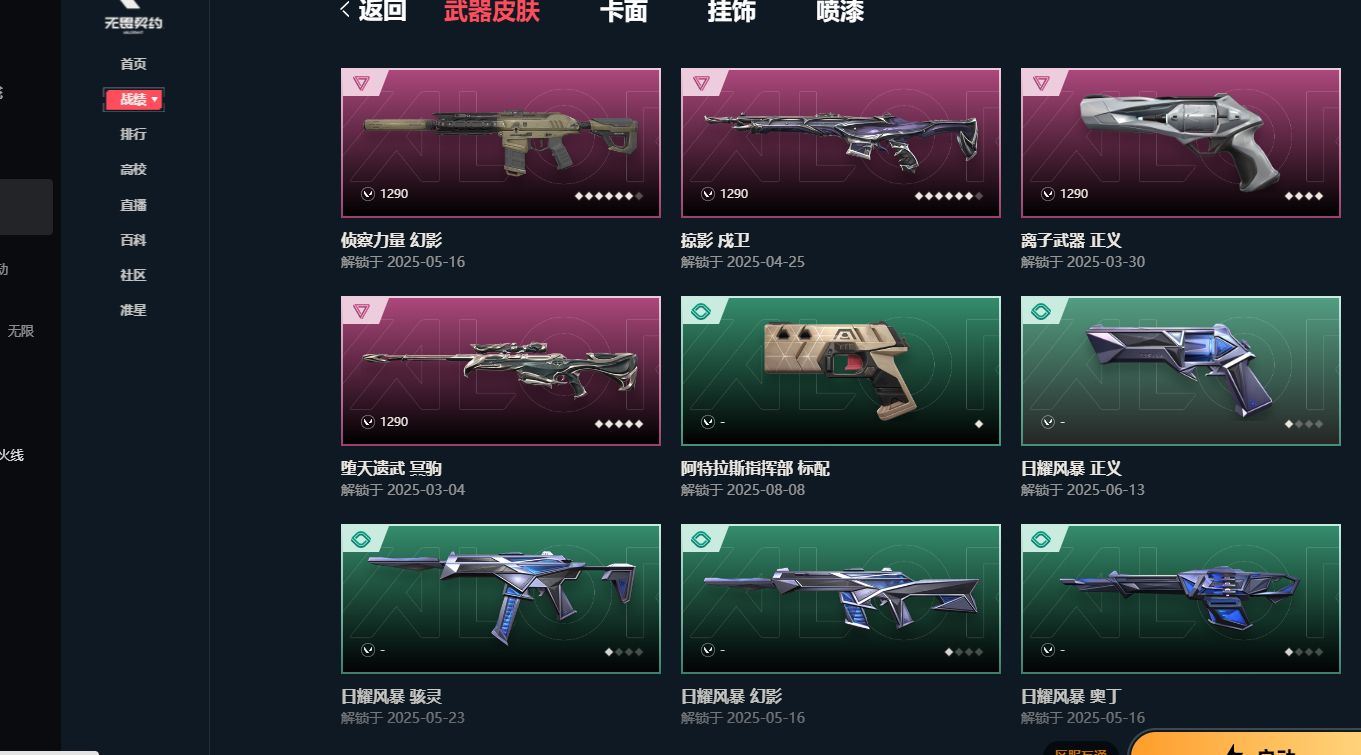Switch to the 卡面 tab
Image resolution: width=1361 pixels, height=755 pixels.
[x=623, y=11]
